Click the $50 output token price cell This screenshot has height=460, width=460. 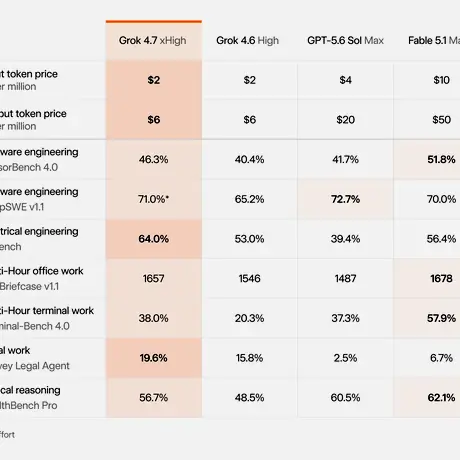pyautogui.click(x=441, y=120)
